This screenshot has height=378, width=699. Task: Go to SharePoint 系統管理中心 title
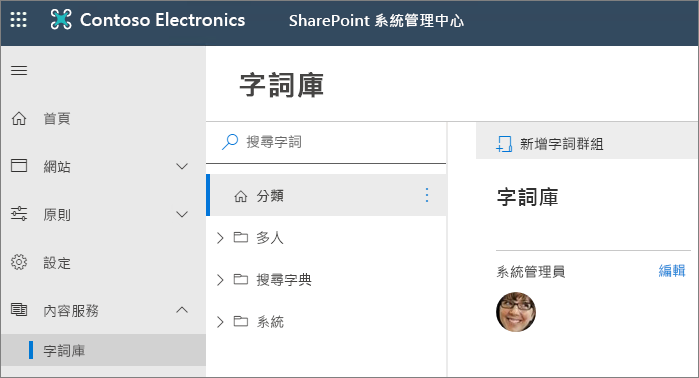376,21
